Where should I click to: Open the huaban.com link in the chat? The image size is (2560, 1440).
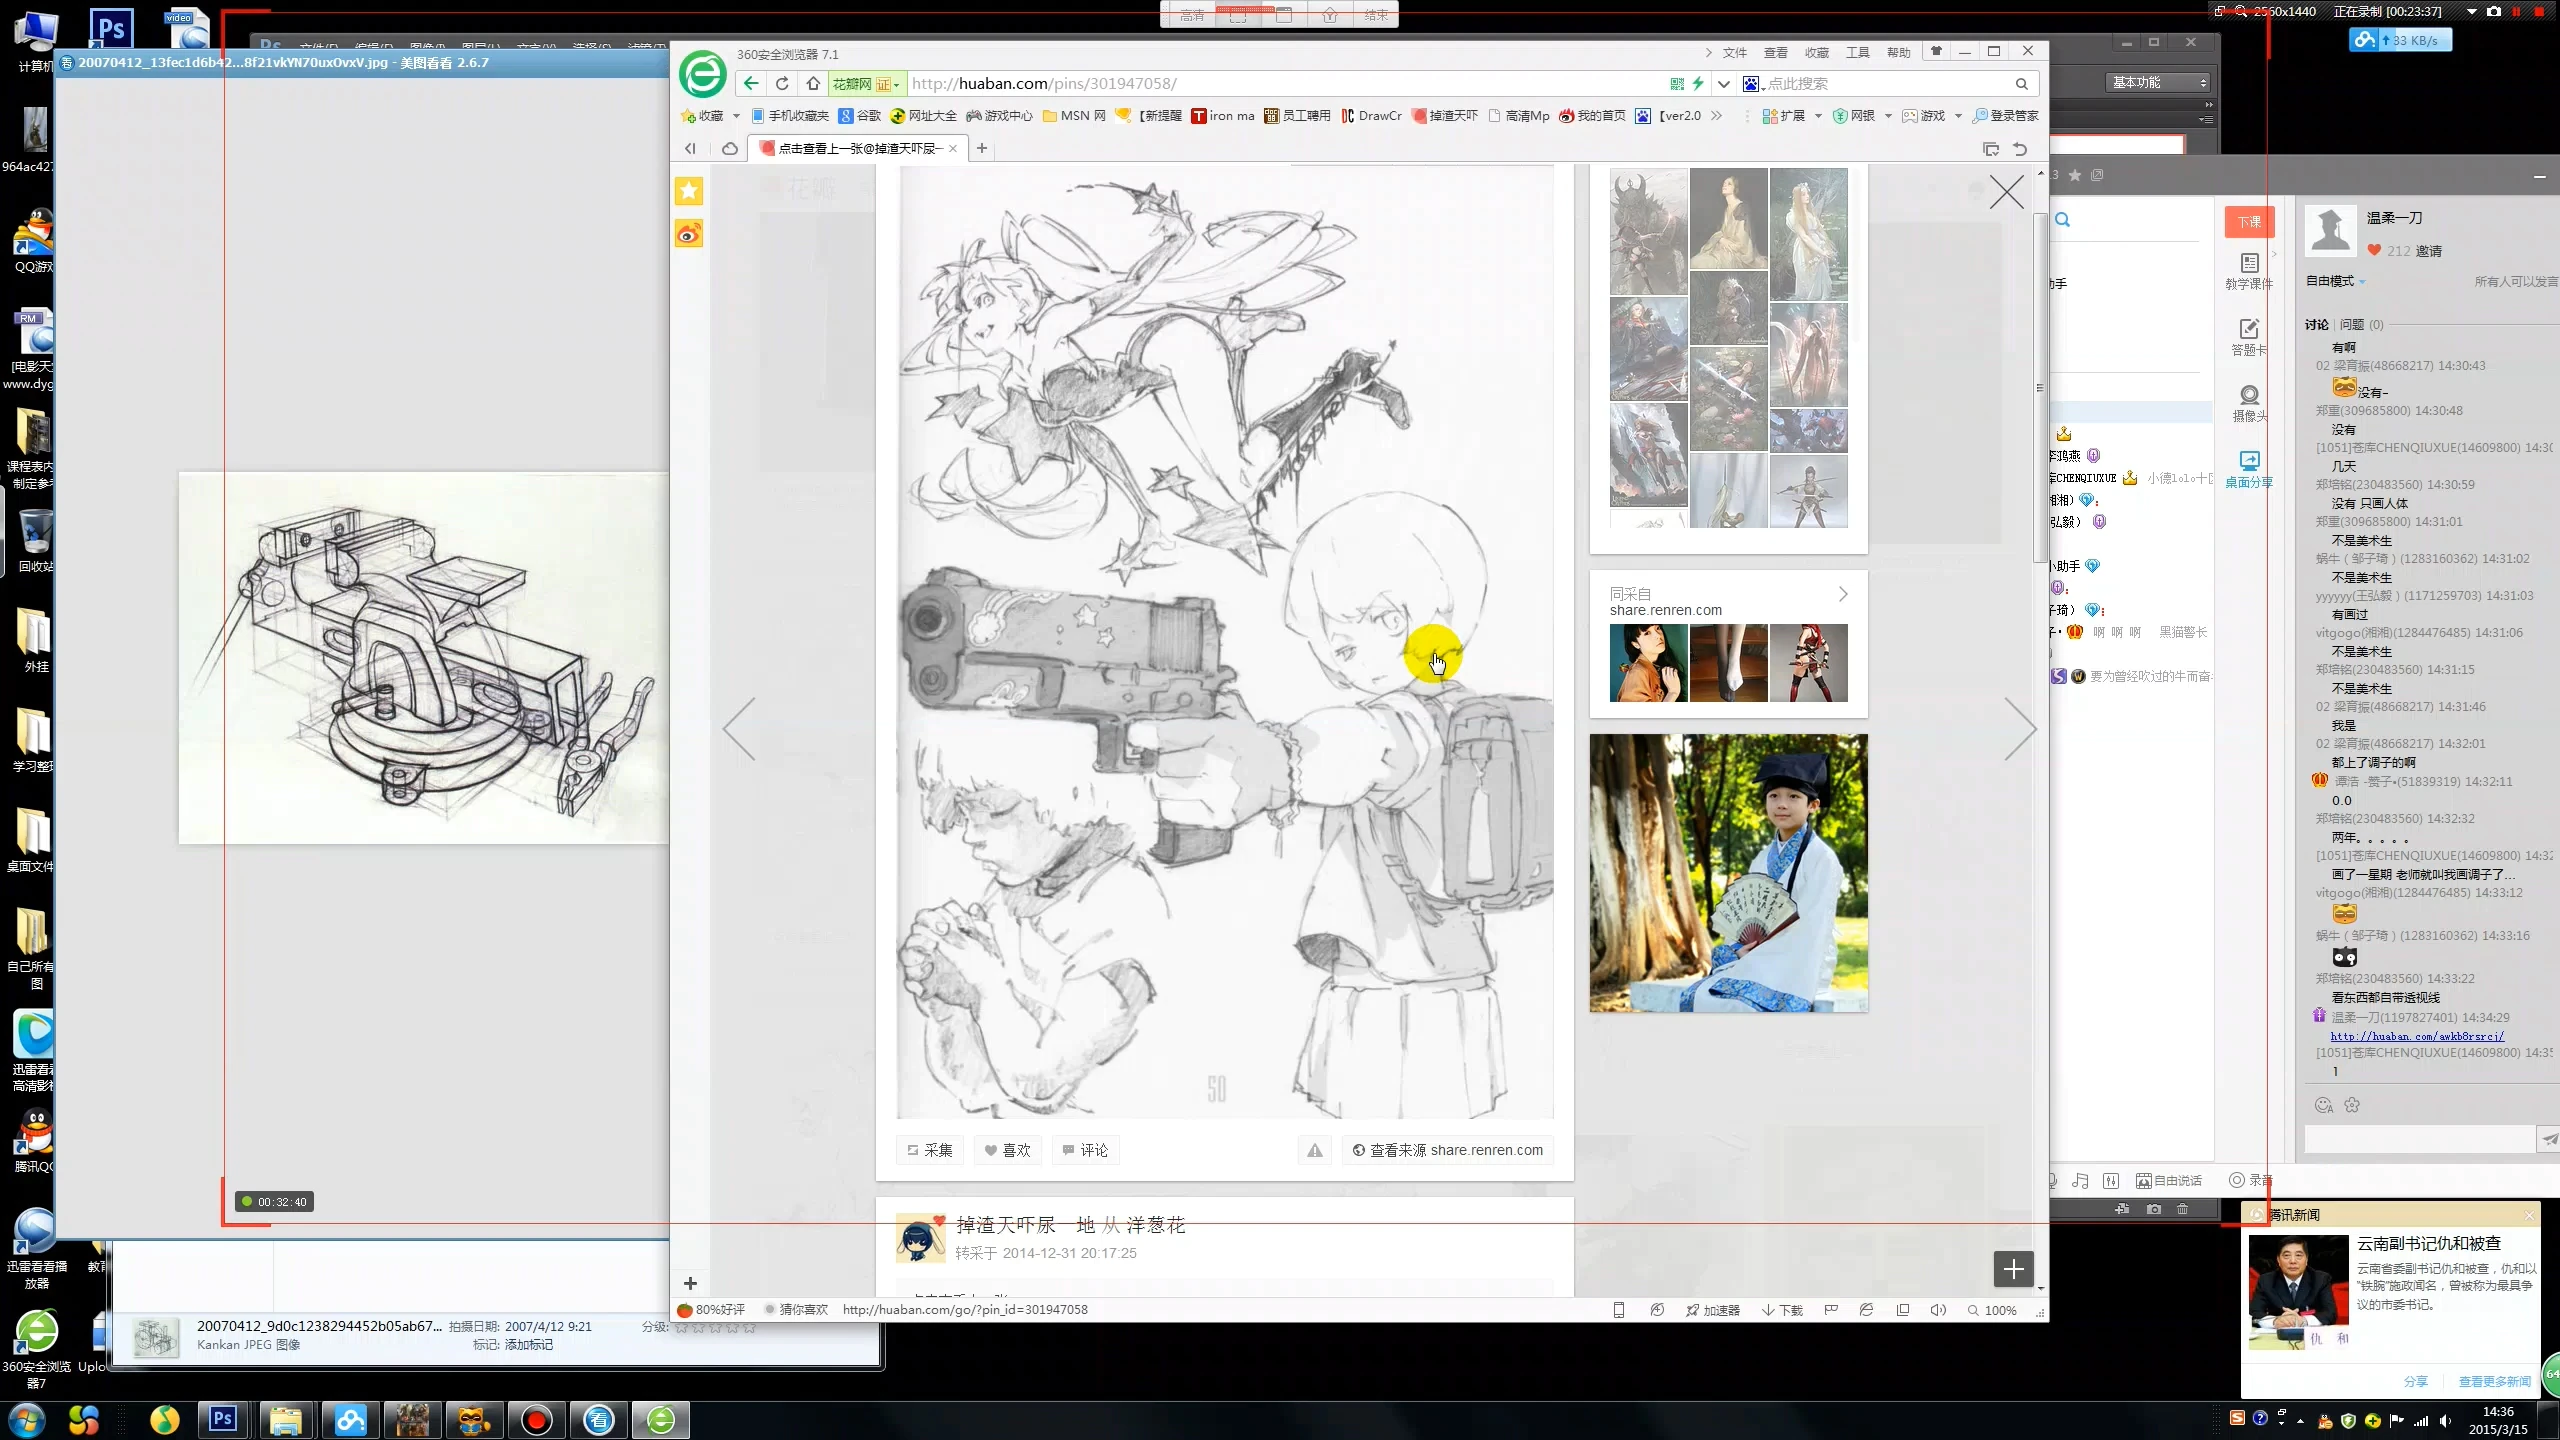point(2417,1036)
